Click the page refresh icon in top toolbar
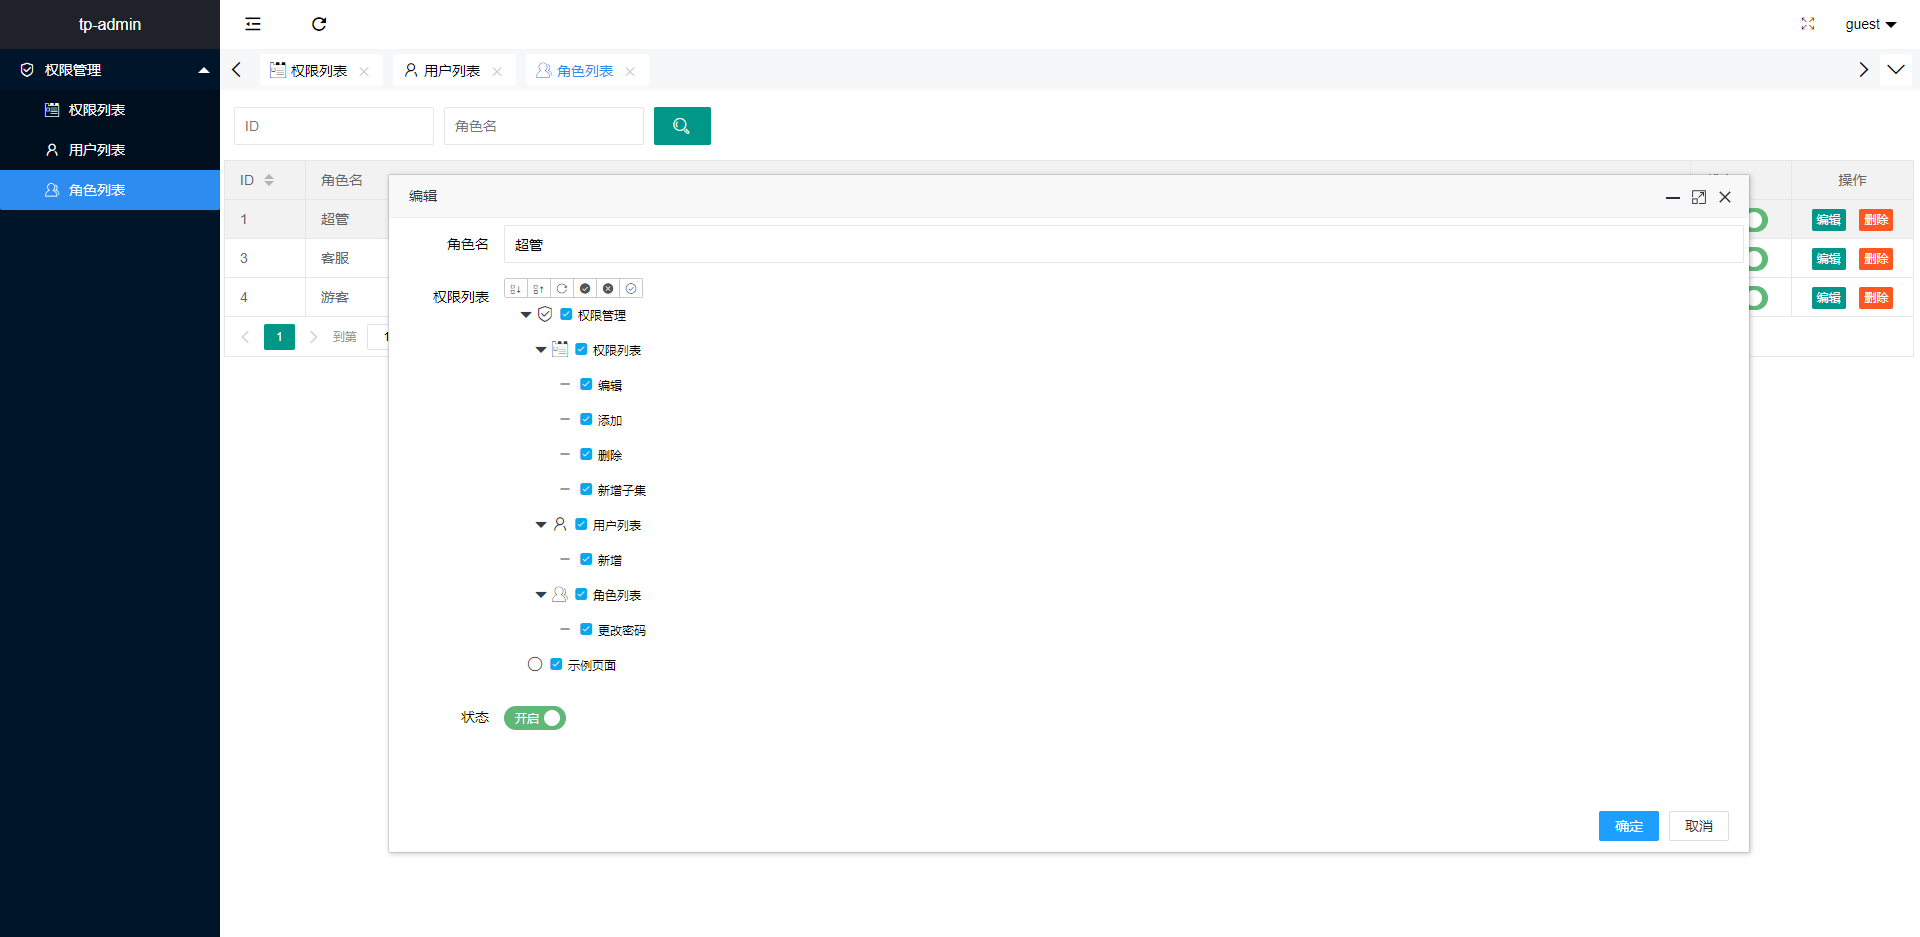Screen dimensions: 1920x937 pos(319,23)
